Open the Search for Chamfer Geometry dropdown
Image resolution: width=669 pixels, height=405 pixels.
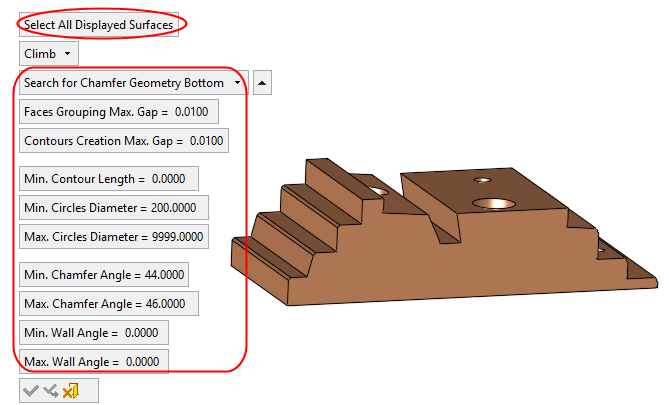[132, 83]
